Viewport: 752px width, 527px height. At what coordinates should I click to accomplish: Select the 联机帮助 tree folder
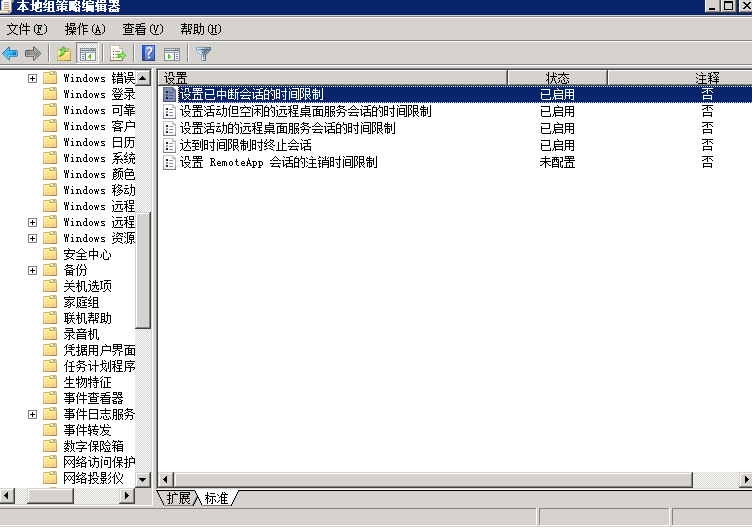tap(87, 318)
